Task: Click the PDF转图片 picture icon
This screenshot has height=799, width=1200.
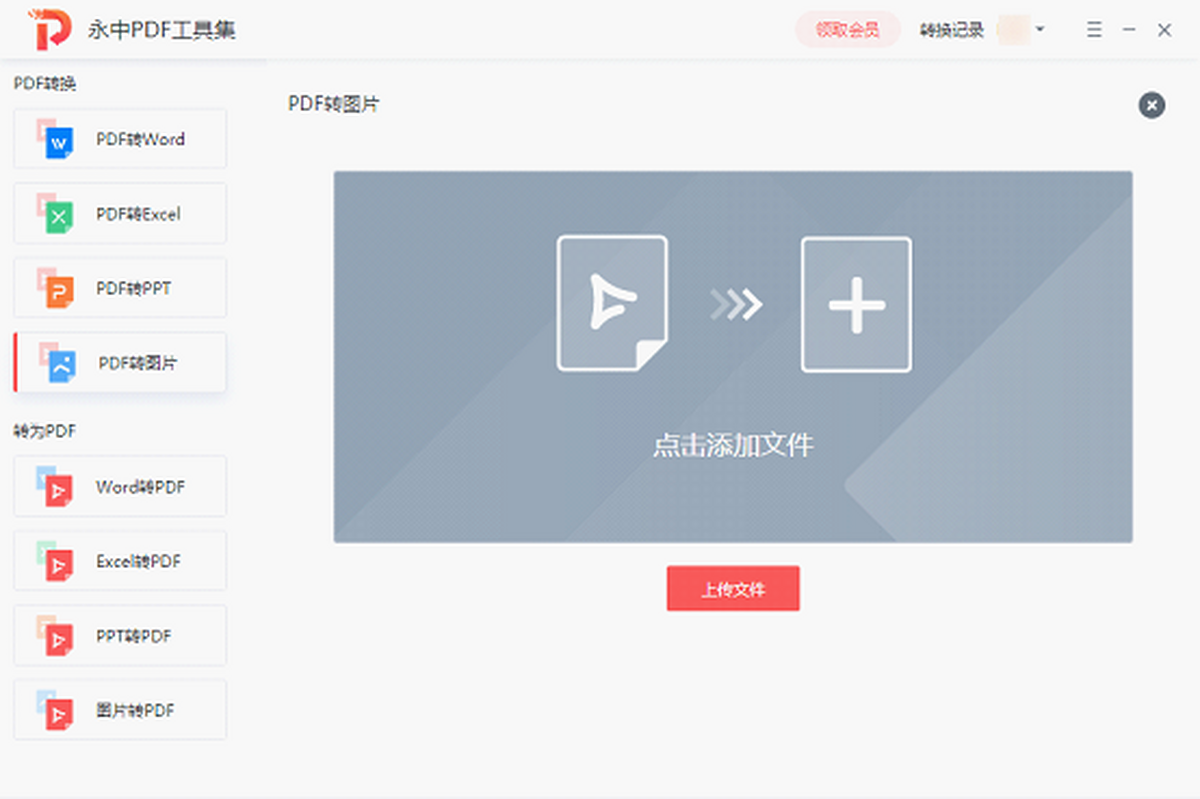Action: click(60, 366)
